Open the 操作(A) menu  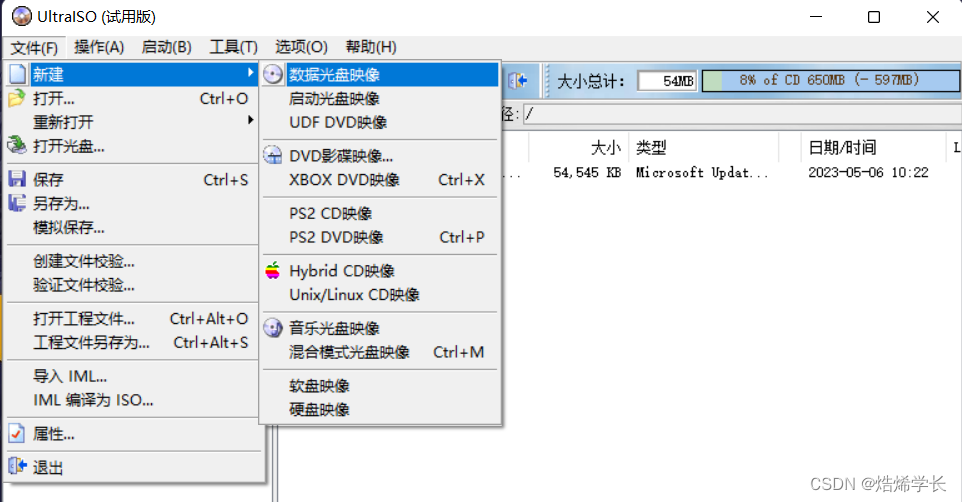coord(99,47)
